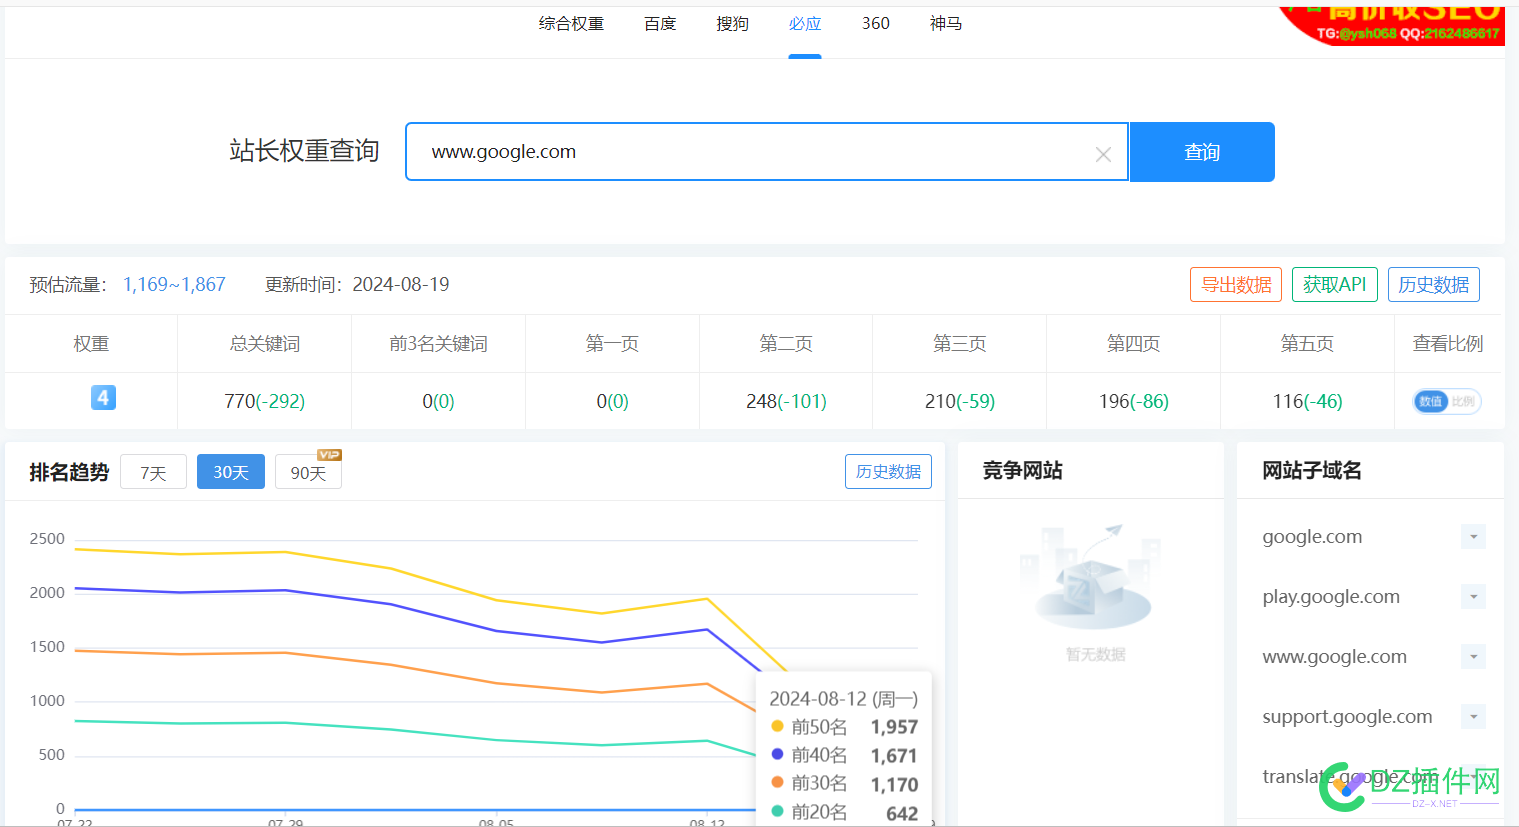Click the 前3名关键词 value 0(0)
Viewport: 1519px width, 827px height.
[438, 401]
